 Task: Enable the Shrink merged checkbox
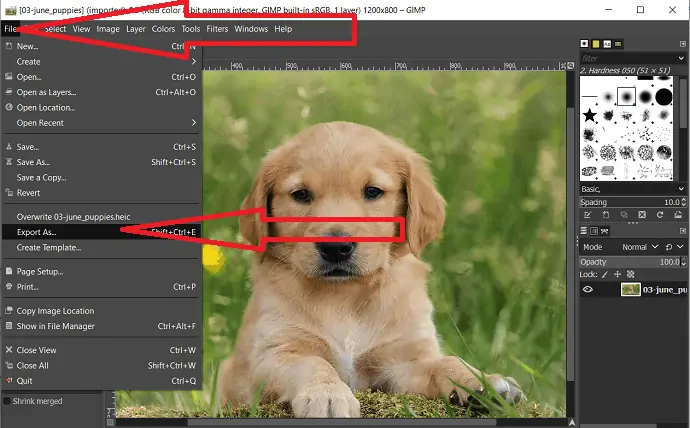pyautogui.click(x=8, y=402)
